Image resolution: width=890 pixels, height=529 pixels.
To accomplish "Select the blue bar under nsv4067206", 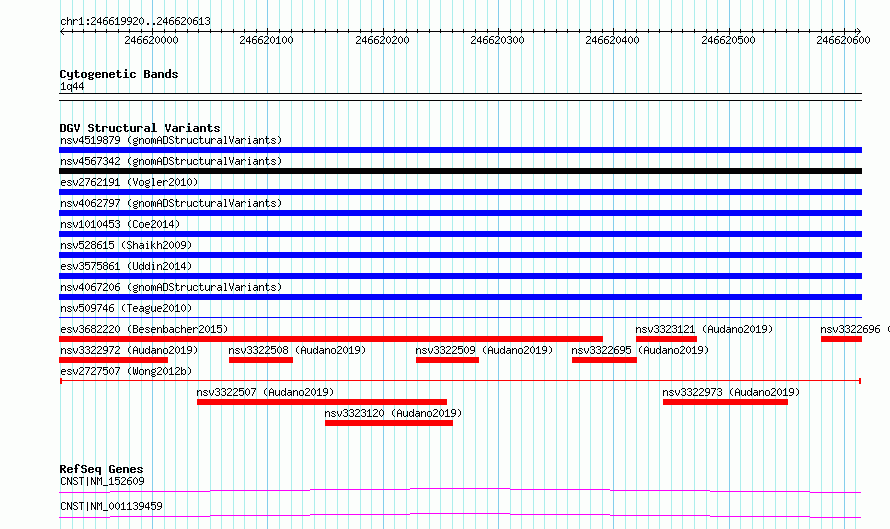I will point(460,297).
